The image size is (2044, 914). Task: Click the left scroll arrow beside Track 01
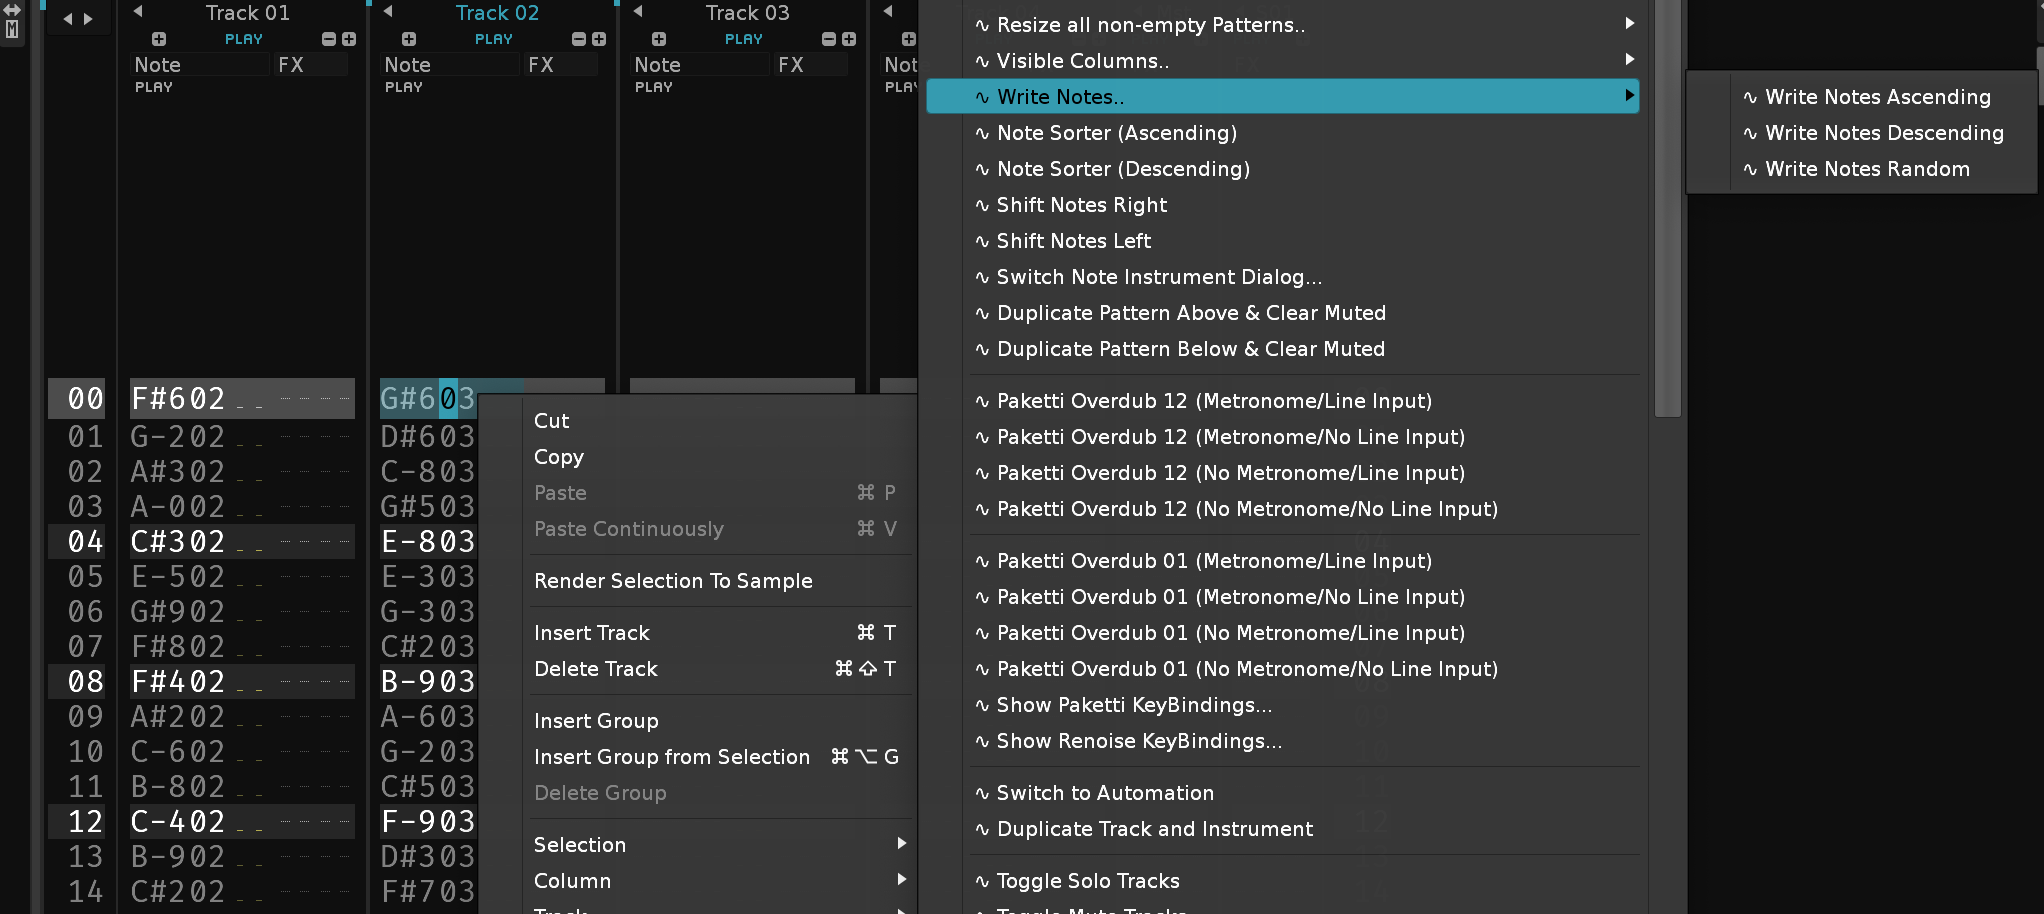(67, 19)
